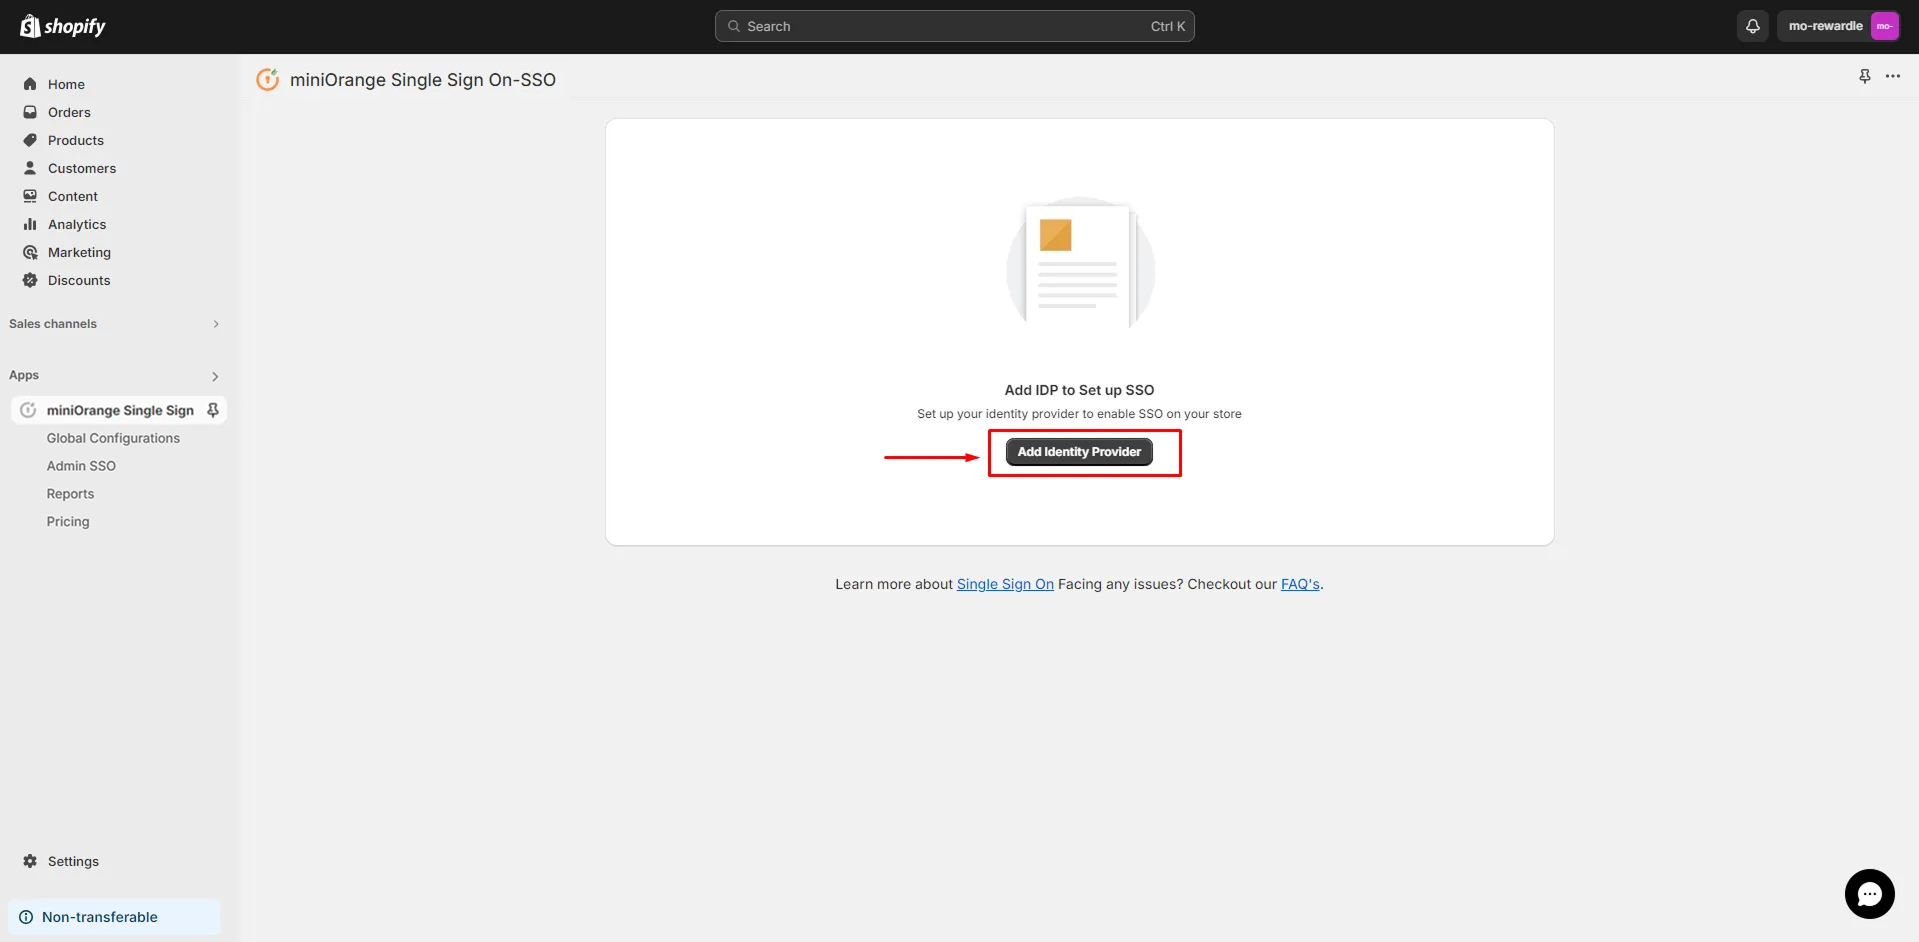1919x942 pixels.
Task: Select Admin SSO from app menu
Action: (x=81, y=466)
